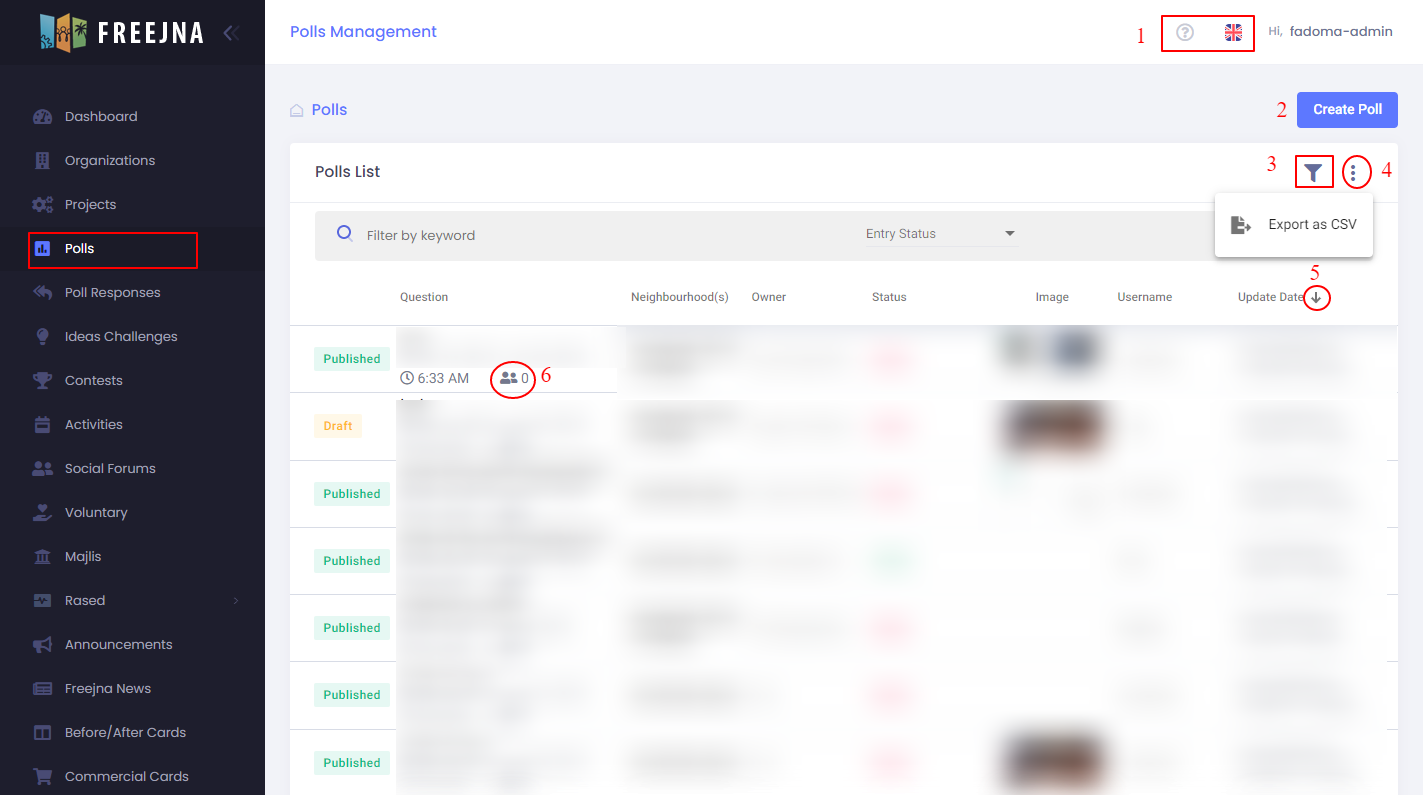The image size is (1423, 795).
Task: Click the home icon in the Polls breadcrumb
Action: 297,110
